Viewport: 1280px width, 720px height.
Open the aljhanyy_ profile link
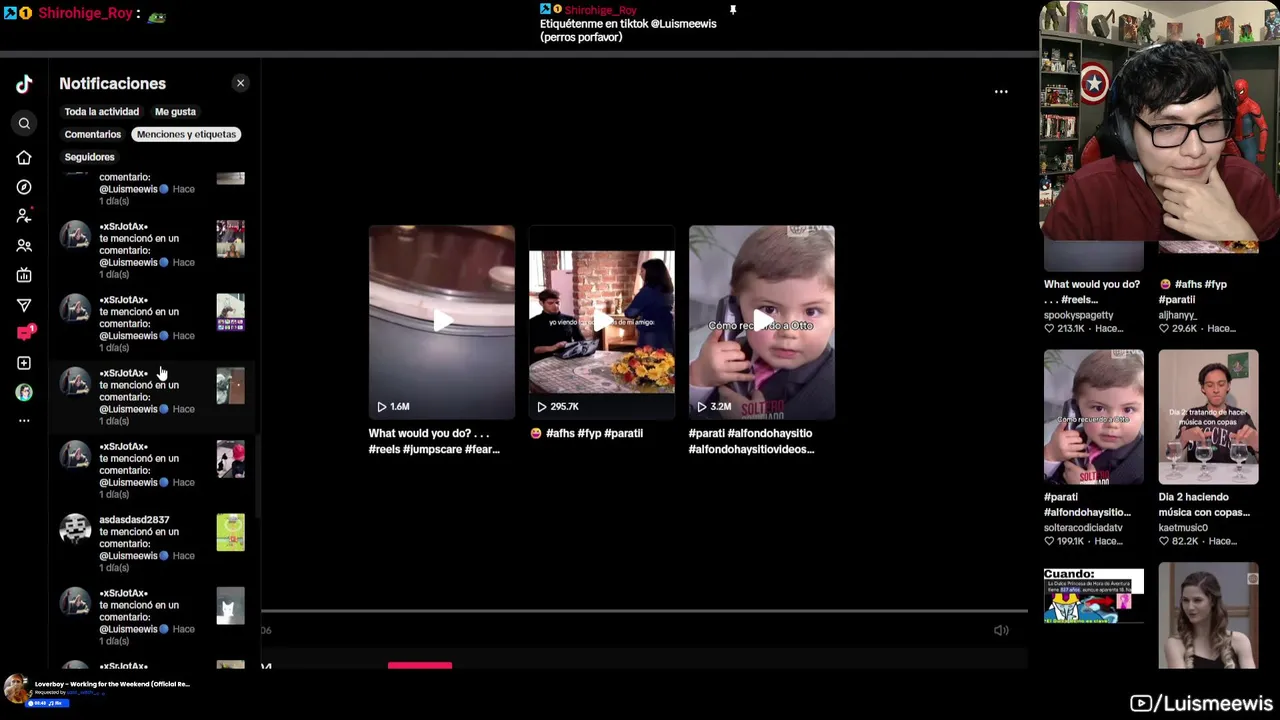coord(1178,315)
